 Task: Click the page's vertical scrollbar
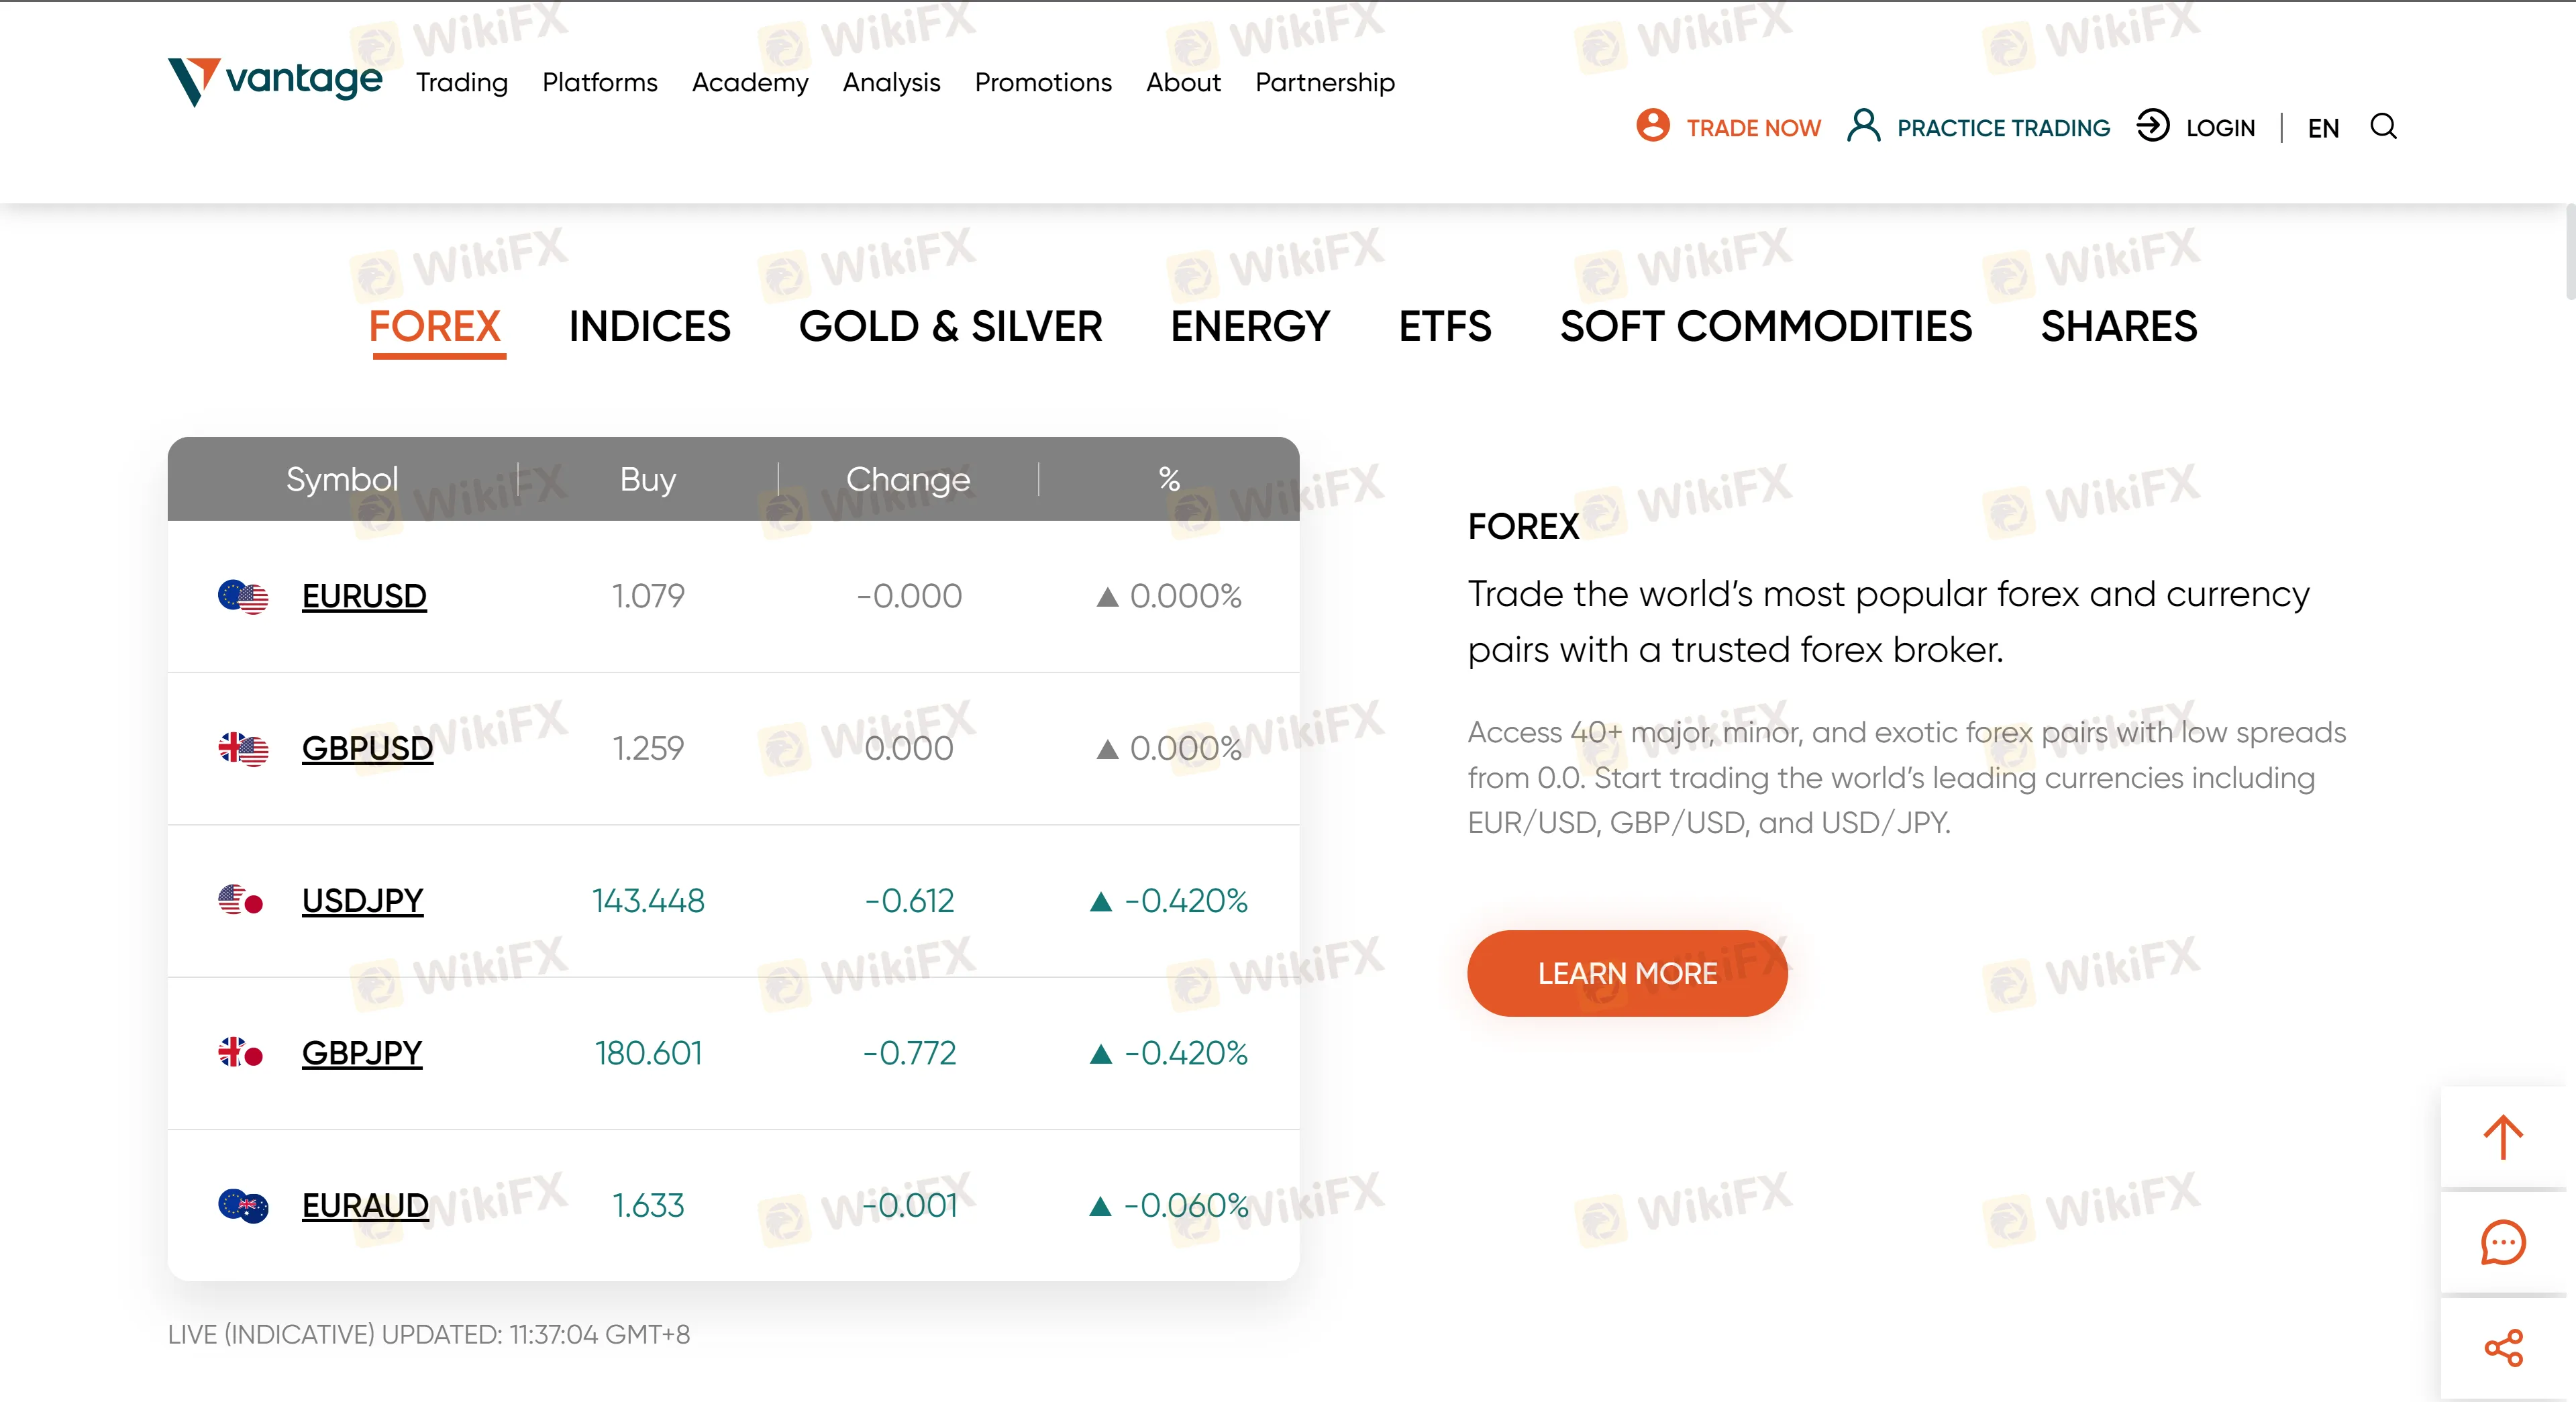[x=2569, y=250]
